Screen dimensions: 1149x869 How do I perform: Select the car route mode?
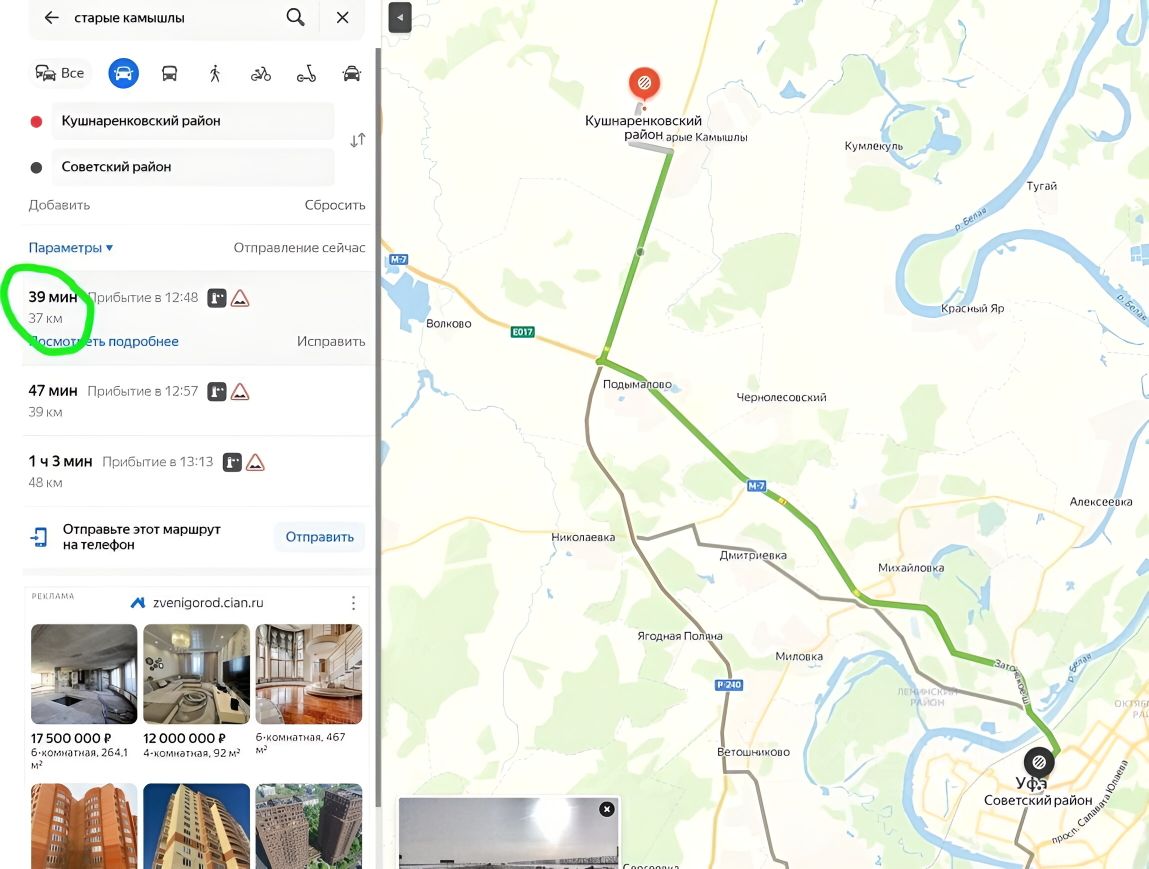(123, 73)
